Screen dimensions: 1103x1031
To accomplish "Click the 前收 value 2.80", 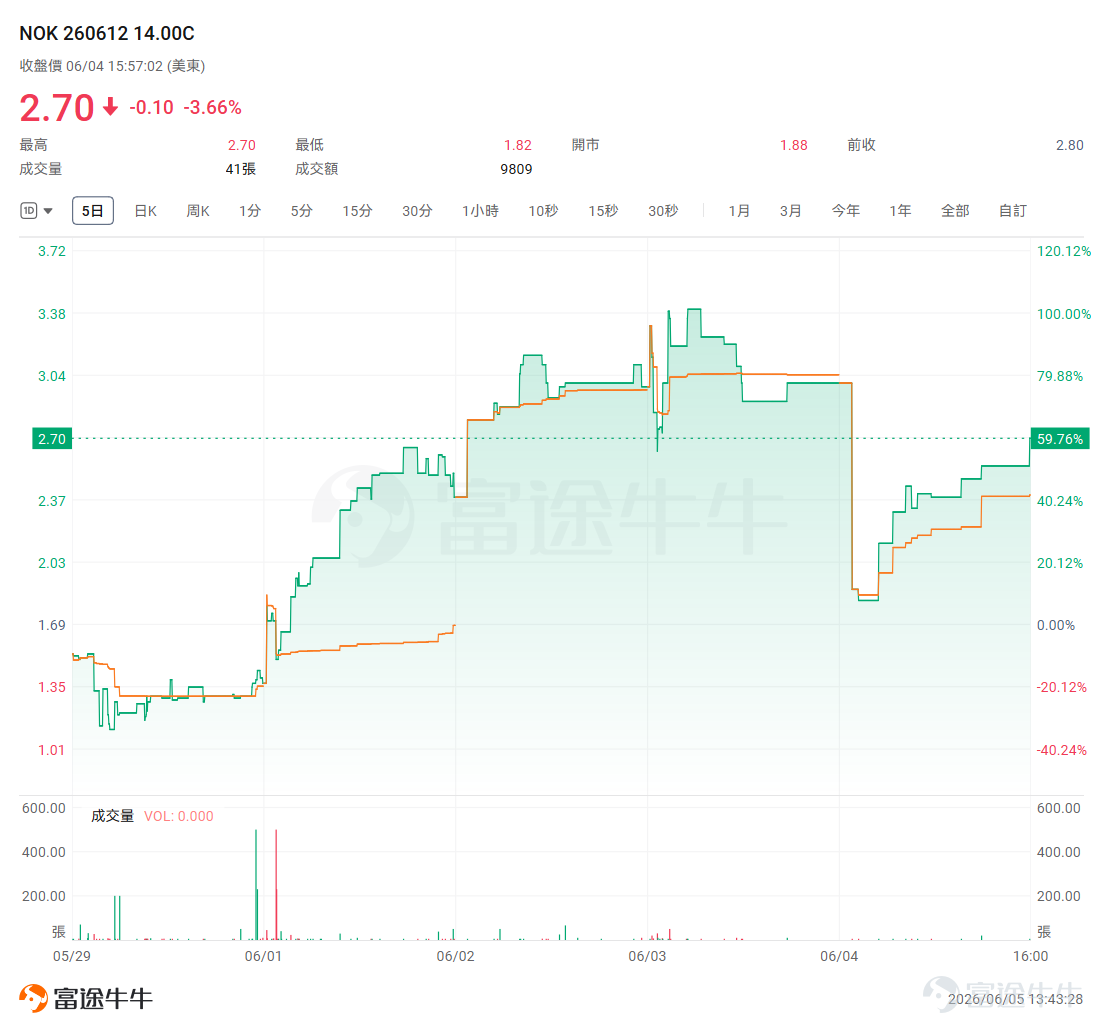I will (x=1069, y=145).
